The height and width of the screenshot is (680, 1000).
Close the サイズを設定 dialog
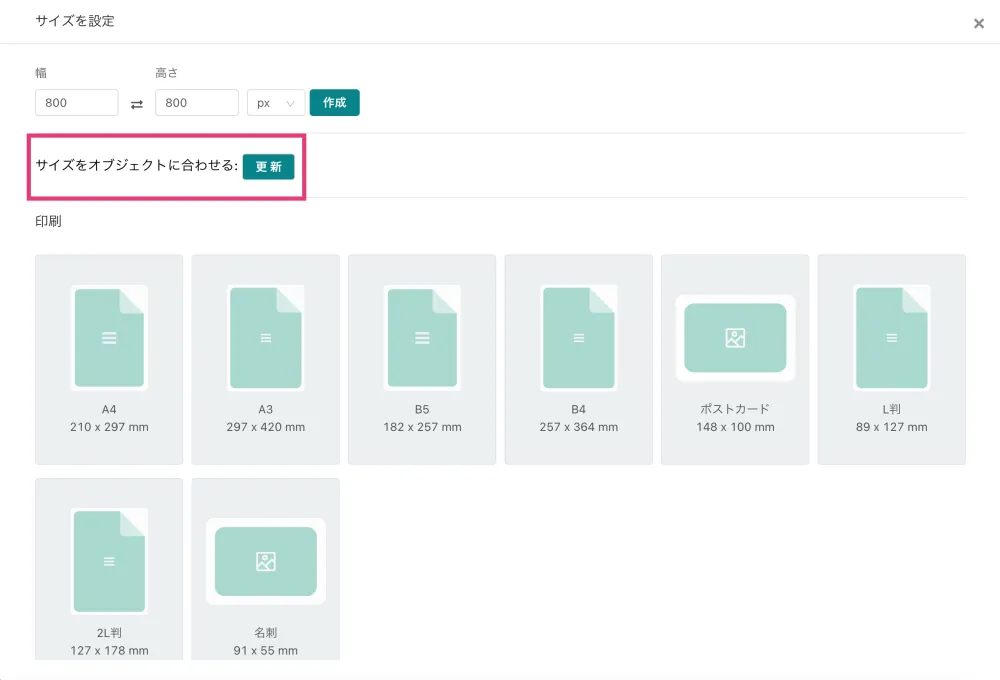[979, 23]
